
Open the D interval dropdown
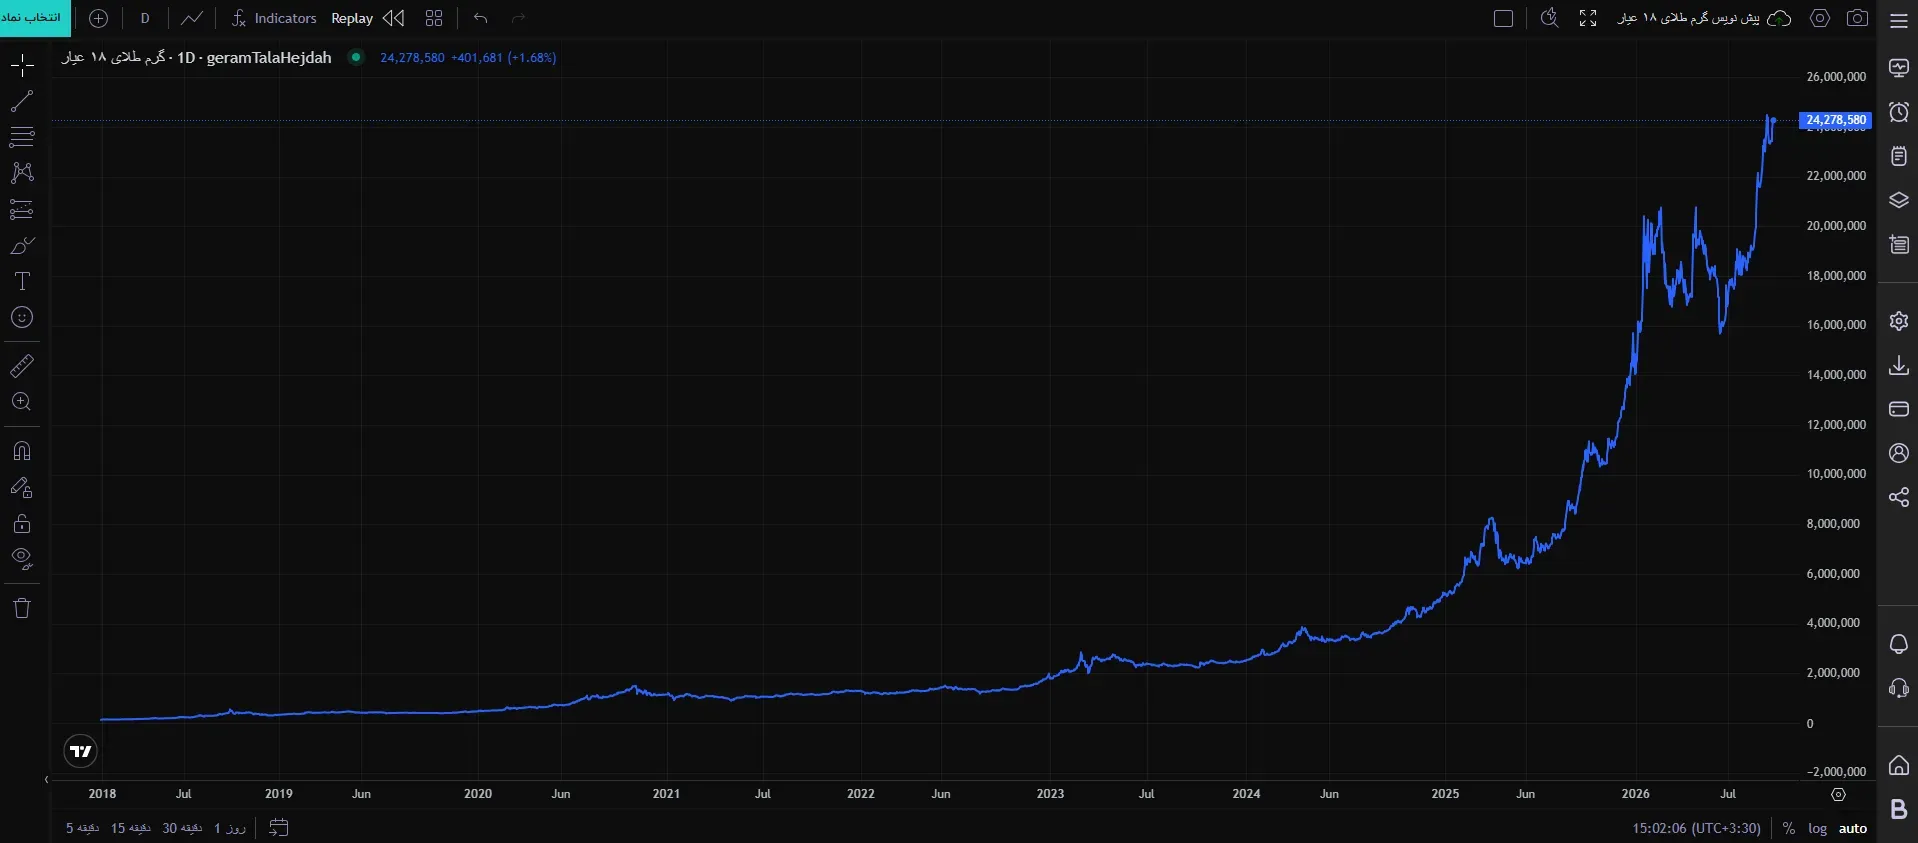pyautogui.click(x=145, y=18)
